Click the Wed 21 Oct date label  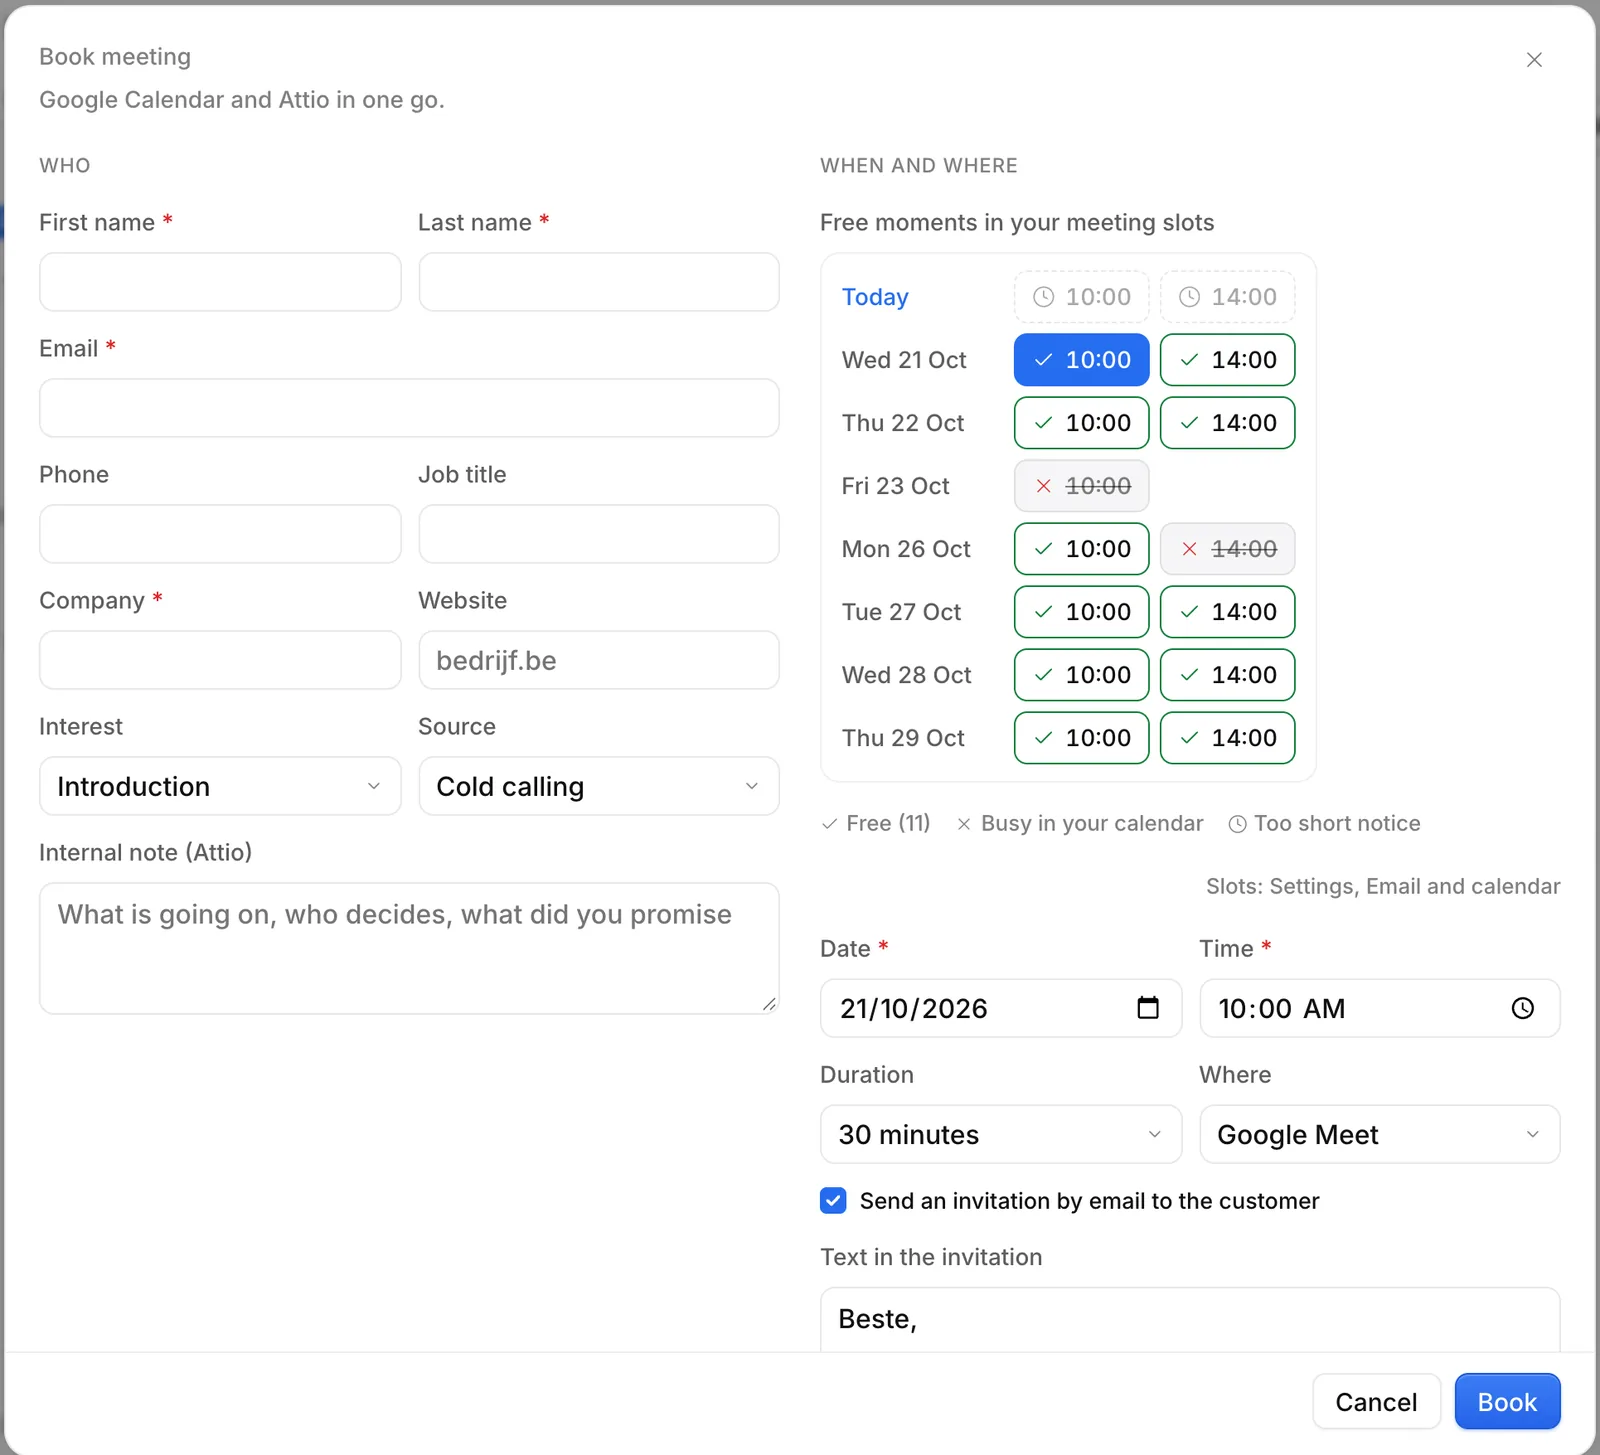(x=904, y=360)
